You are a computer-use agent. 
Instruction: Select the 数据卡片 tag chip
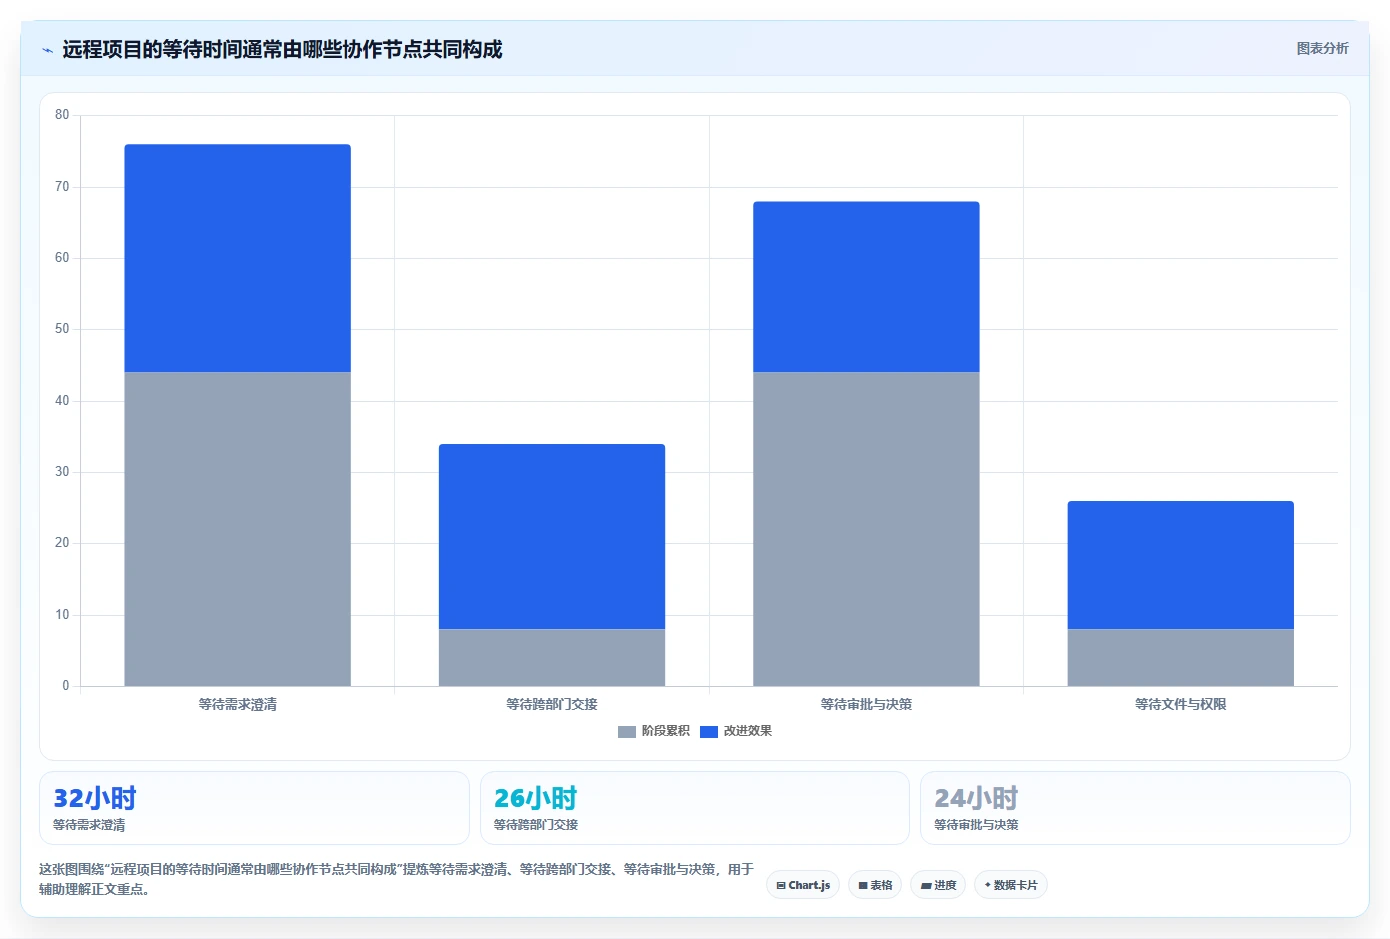1010,885
